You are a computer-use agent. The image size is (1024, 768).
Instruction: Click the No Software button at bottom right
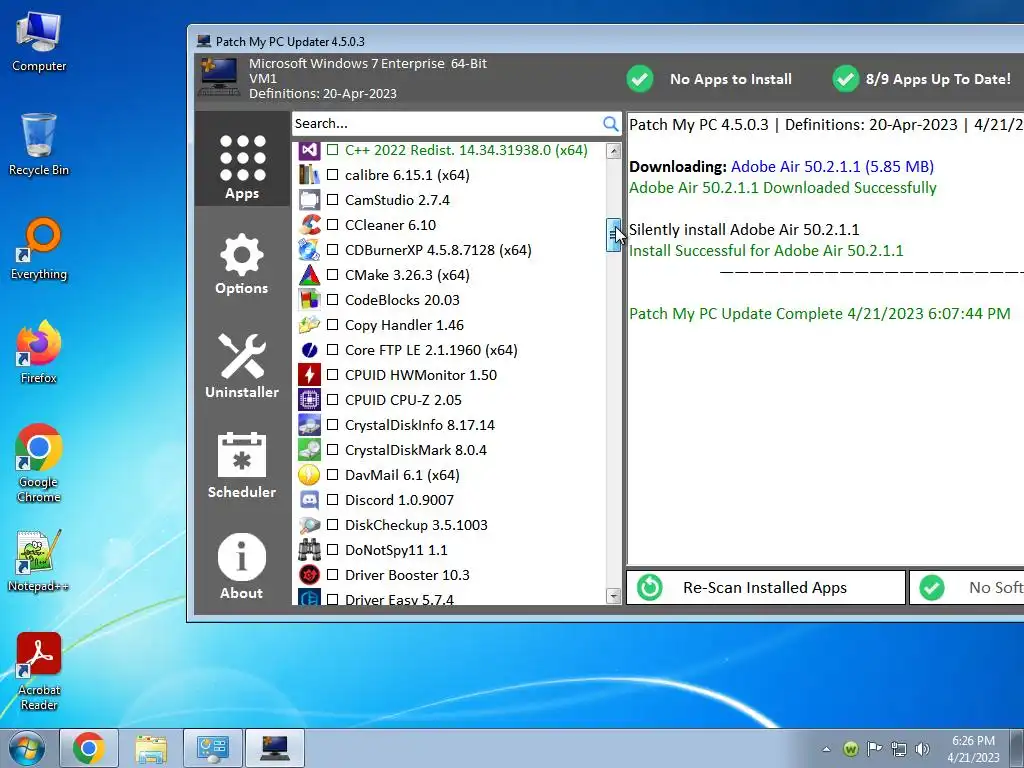pyautogui.click(x=967, y=588)
